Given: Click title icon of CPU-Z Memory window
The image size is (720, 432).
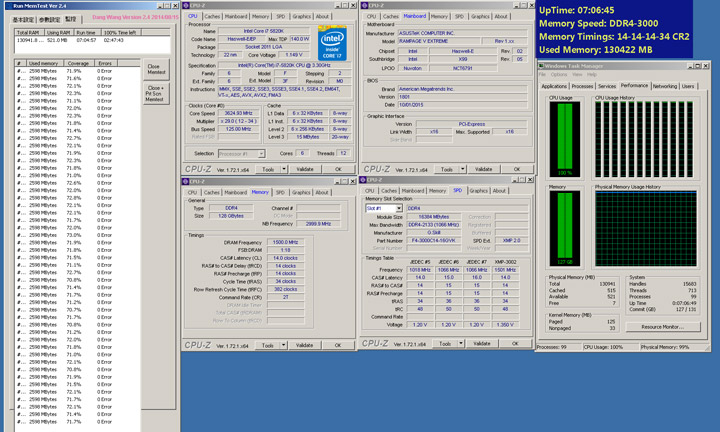Looking at the screenshot, I should point(187,181).
